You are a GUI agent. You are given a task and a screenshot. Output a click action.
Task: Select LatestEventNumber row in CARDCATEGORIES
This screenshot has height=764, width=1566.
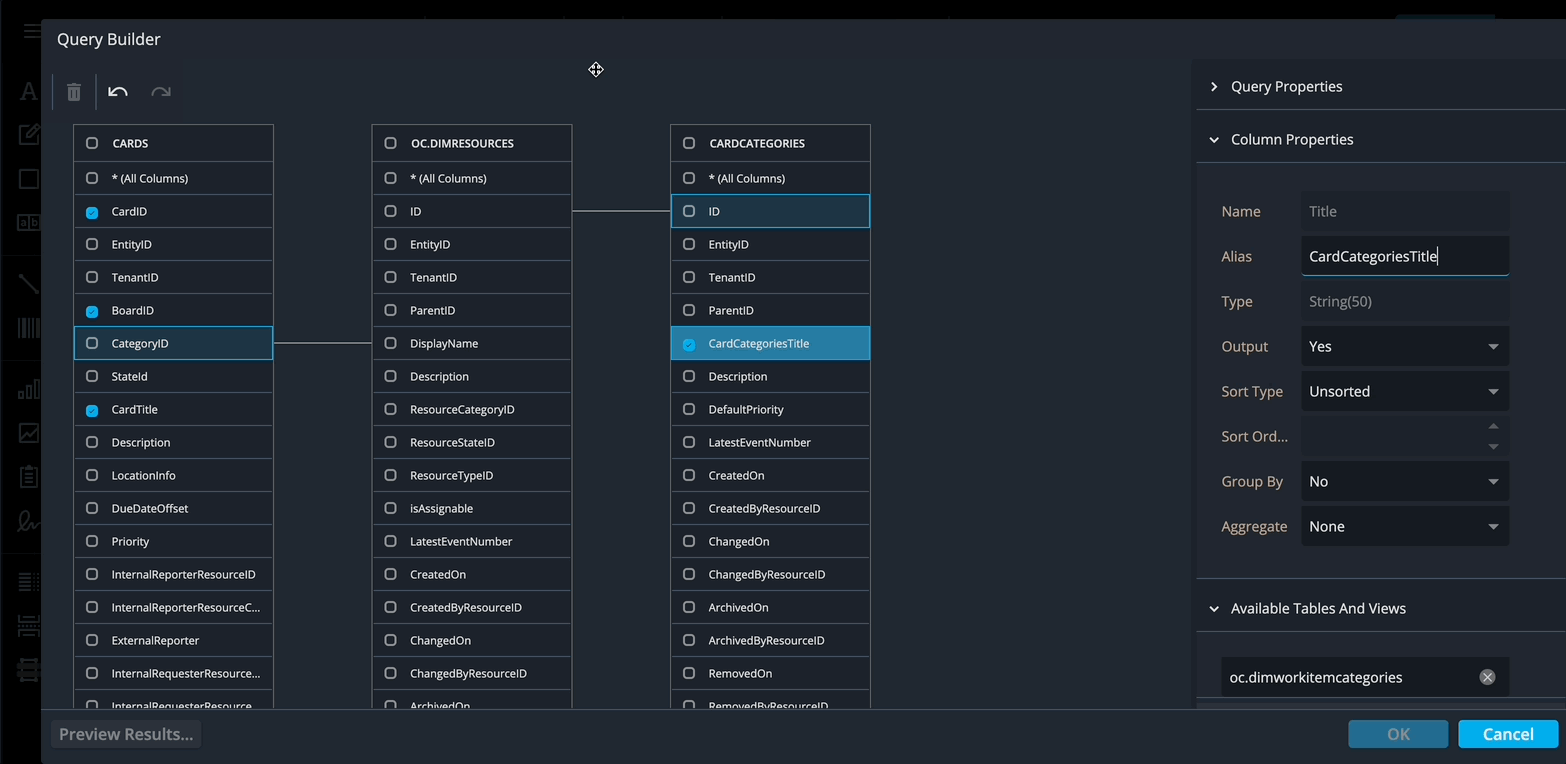770,442
